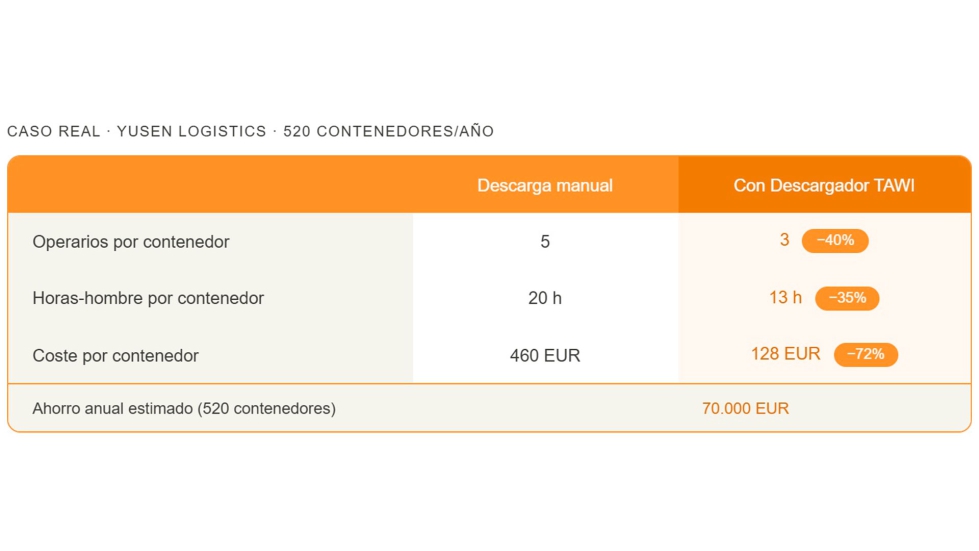Click the "128 EUR" TAWI cost value
The image size is (979, 551).
[x=786, y=354]
